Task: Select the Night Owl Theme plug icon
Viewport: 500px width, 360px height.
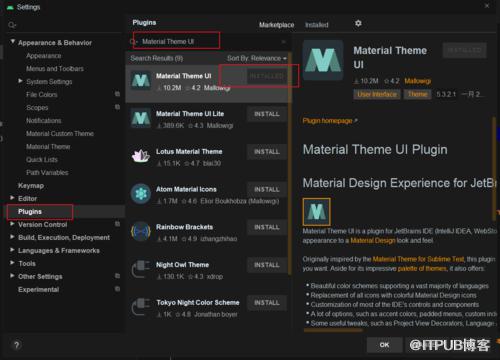Action: click(141, 269)
